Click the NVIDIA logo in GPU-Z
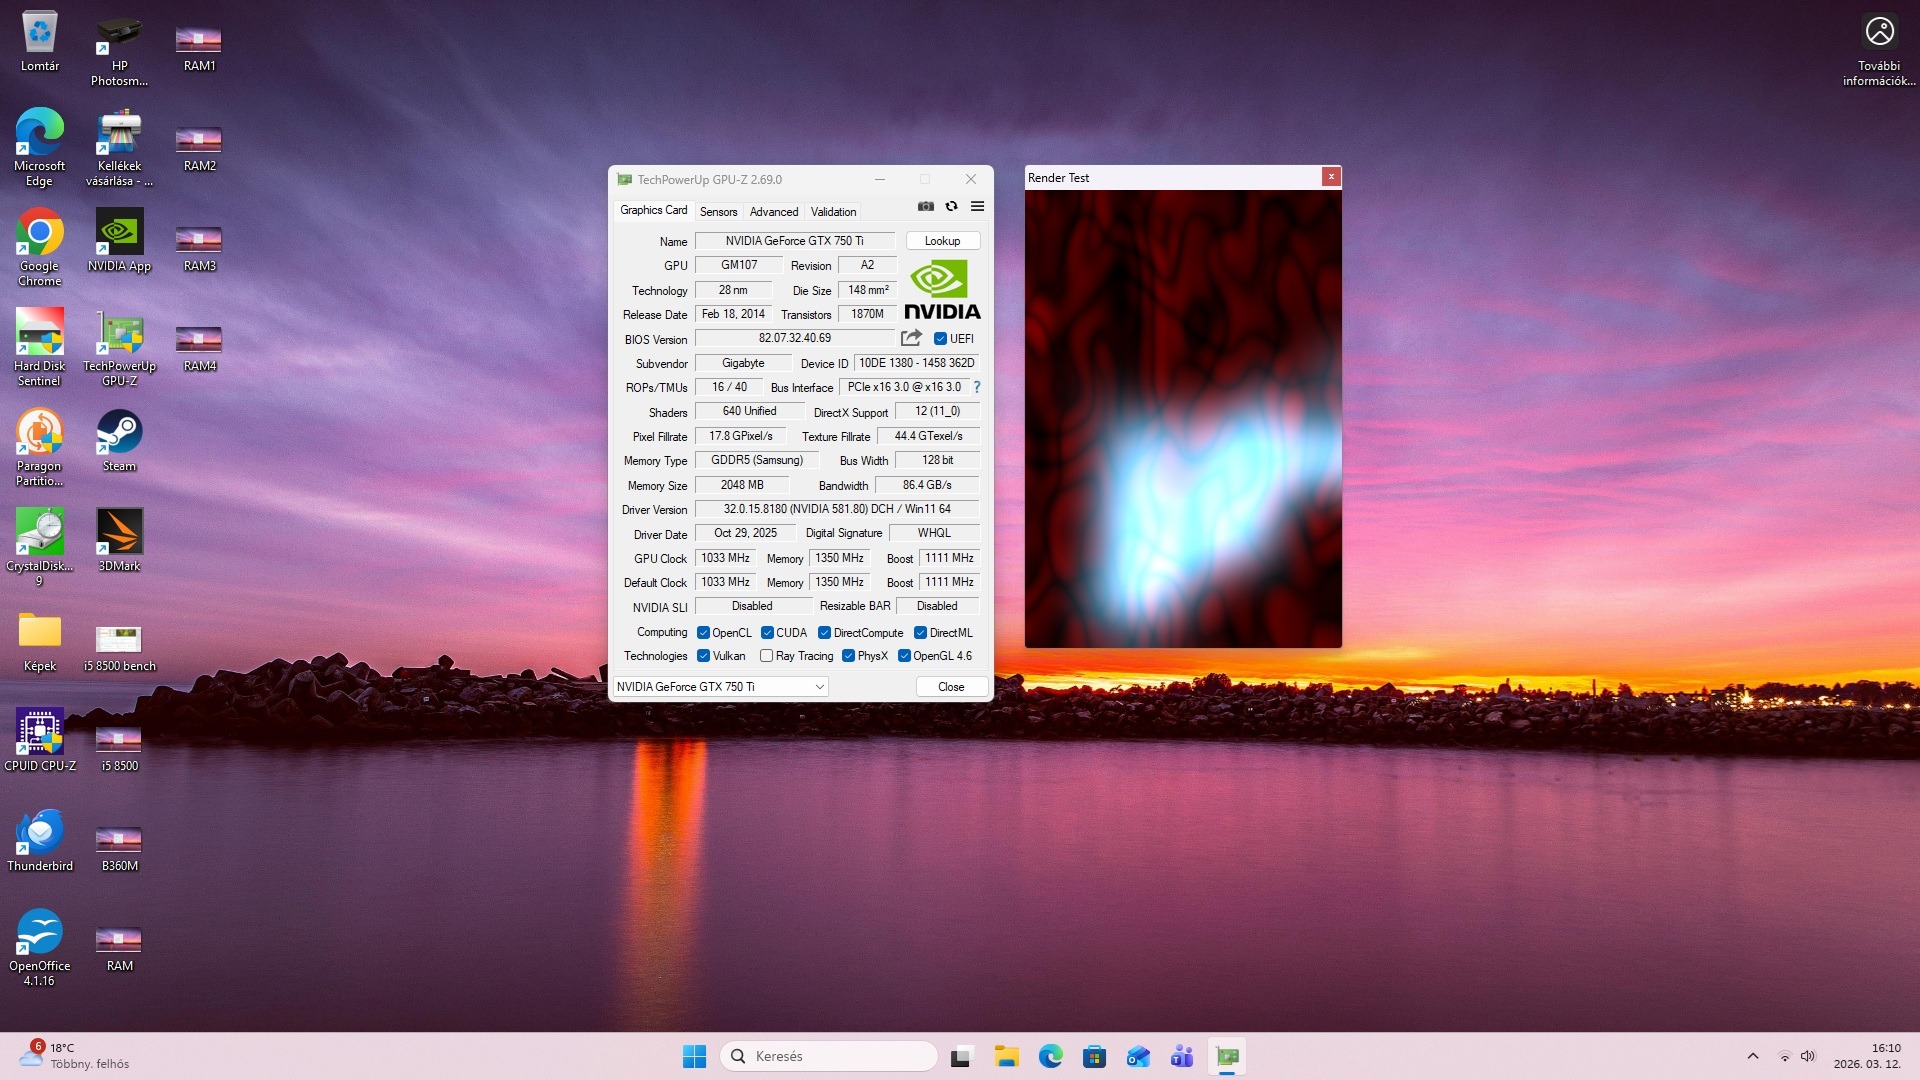The height and width of the screenshot is (1080, 1920). [942, 290]
